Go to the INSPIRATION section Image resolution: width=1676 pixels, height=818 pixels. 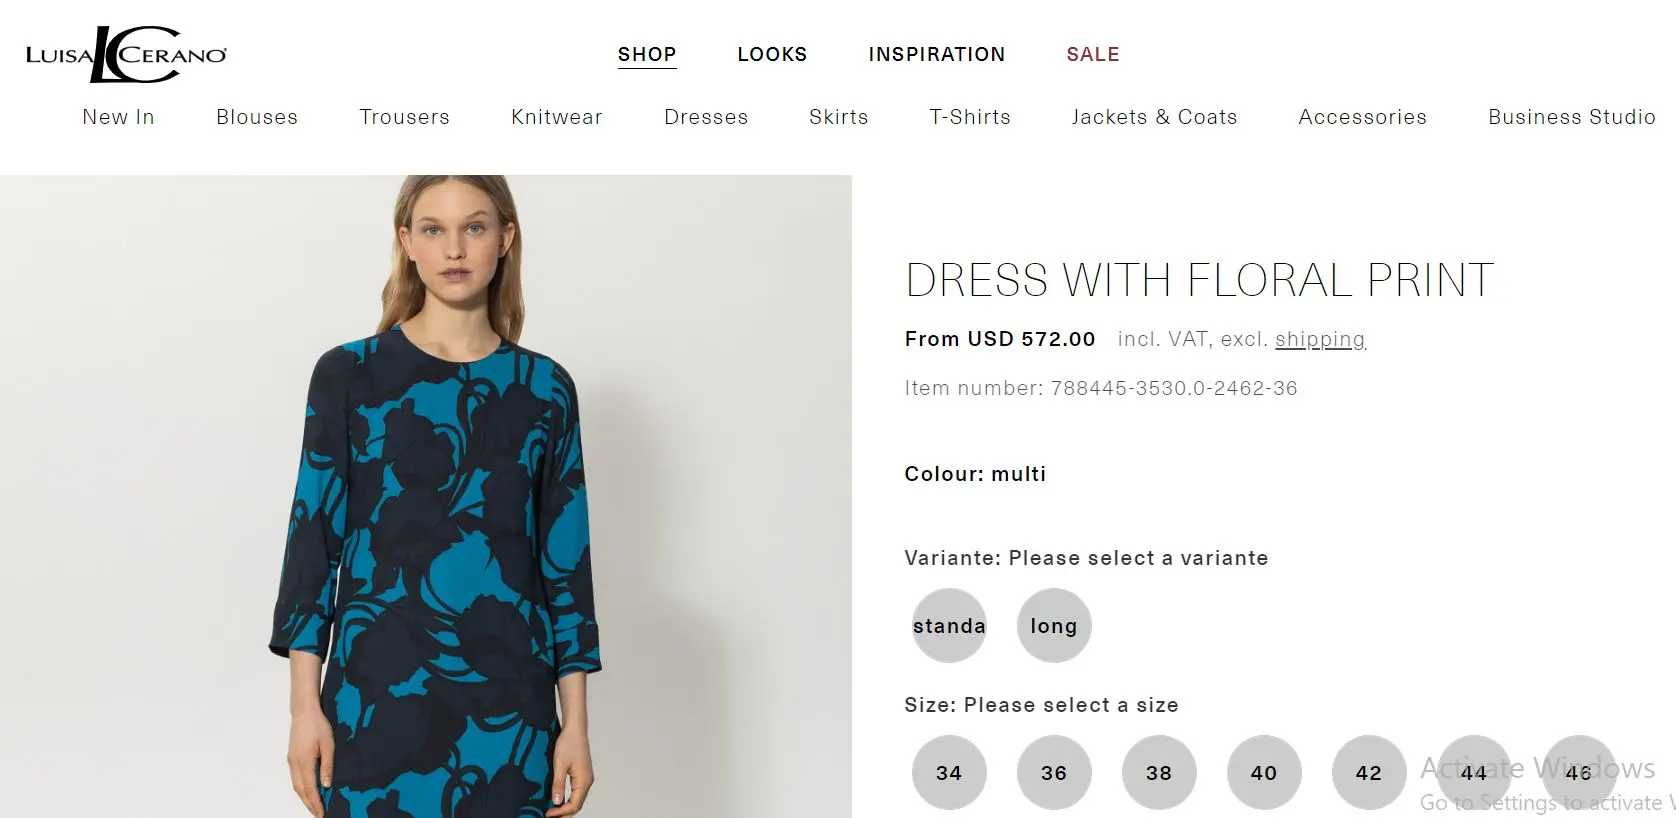(x=936, y=55)
